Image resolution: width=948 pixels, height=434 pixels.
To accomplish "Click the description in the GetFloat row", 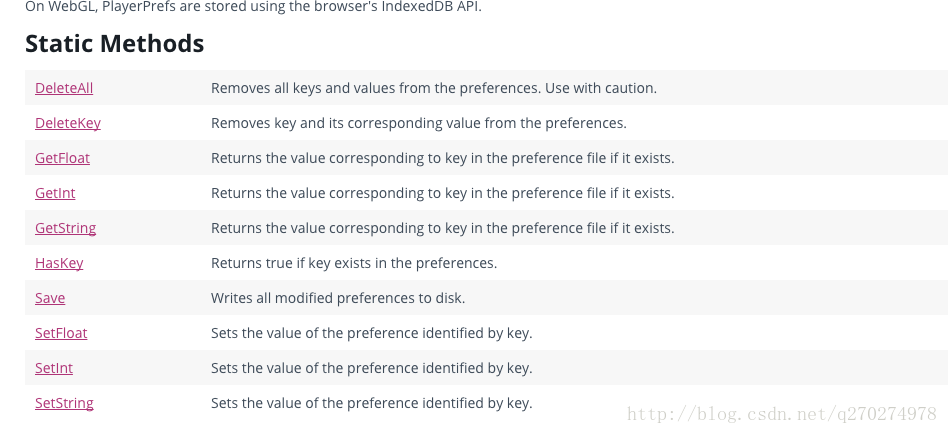I will click(x=442, y=158).
